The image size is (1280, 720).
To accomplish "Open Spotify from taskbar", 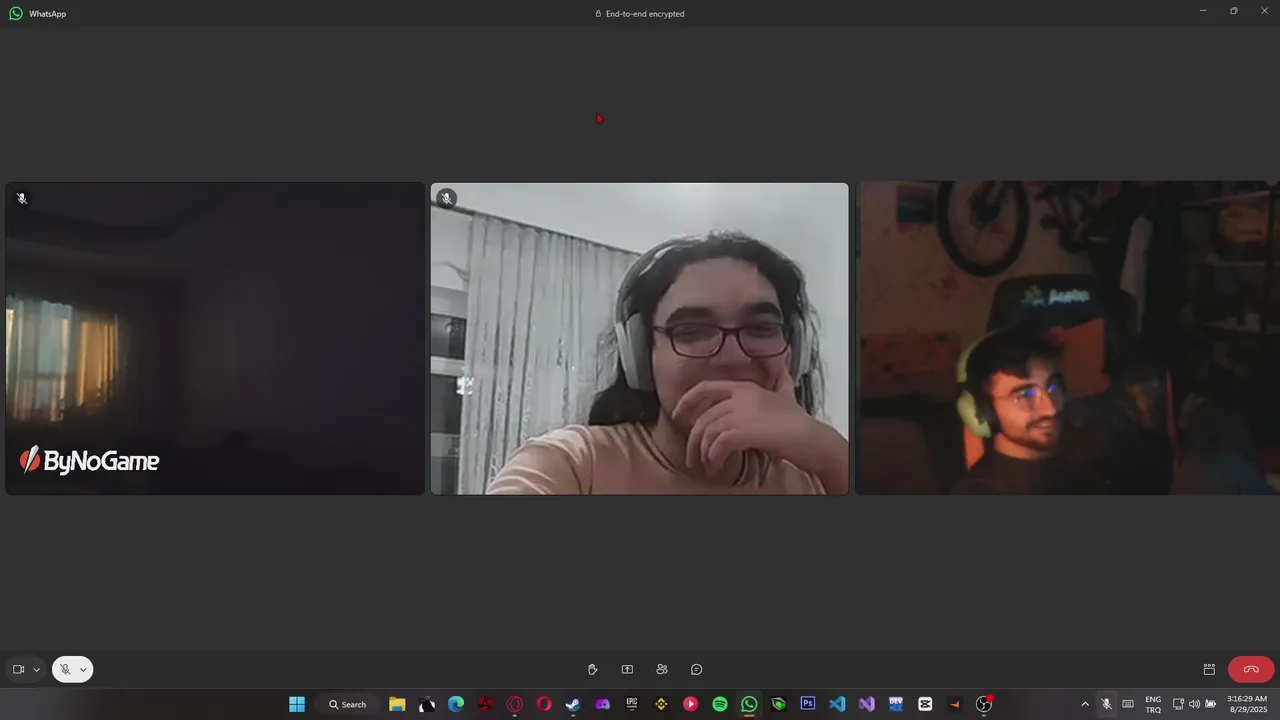I will (x=720, y=704).
